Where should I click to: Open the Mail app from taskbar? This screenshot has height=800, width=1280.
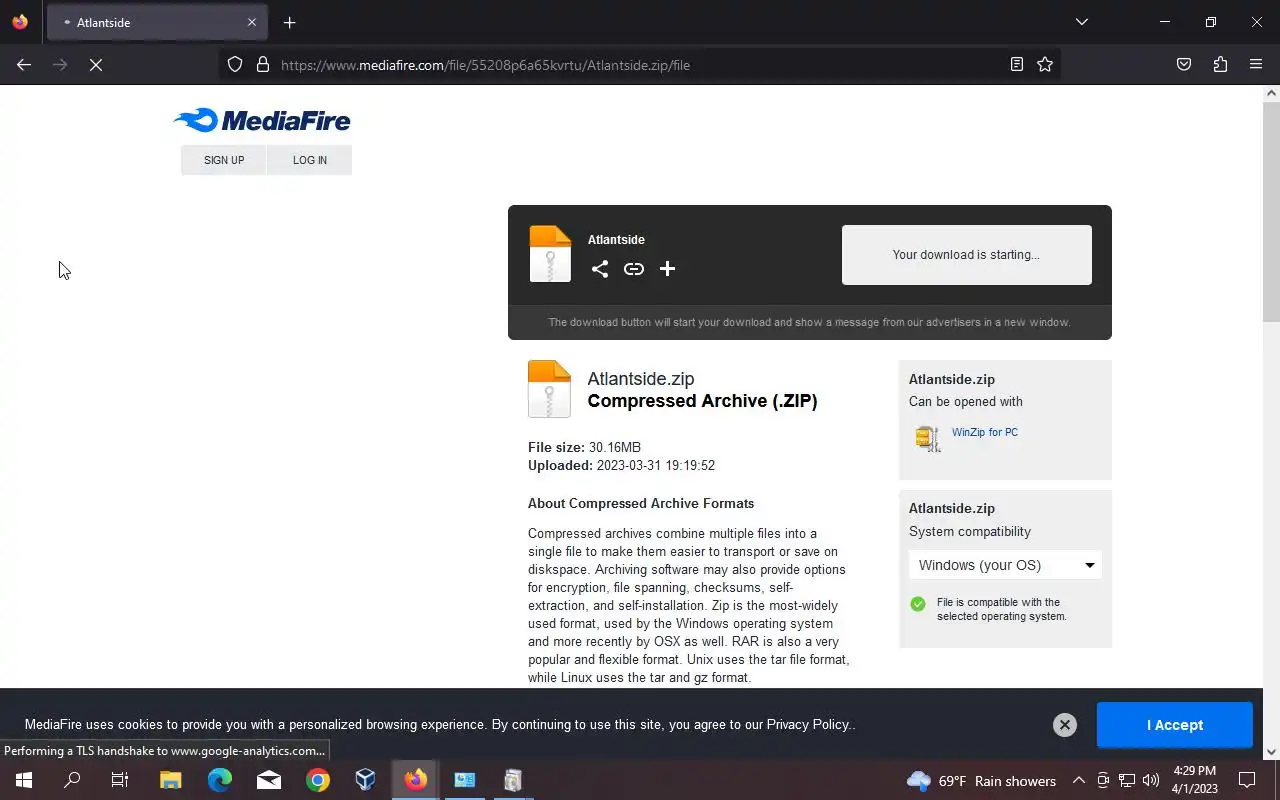(269, 780)
